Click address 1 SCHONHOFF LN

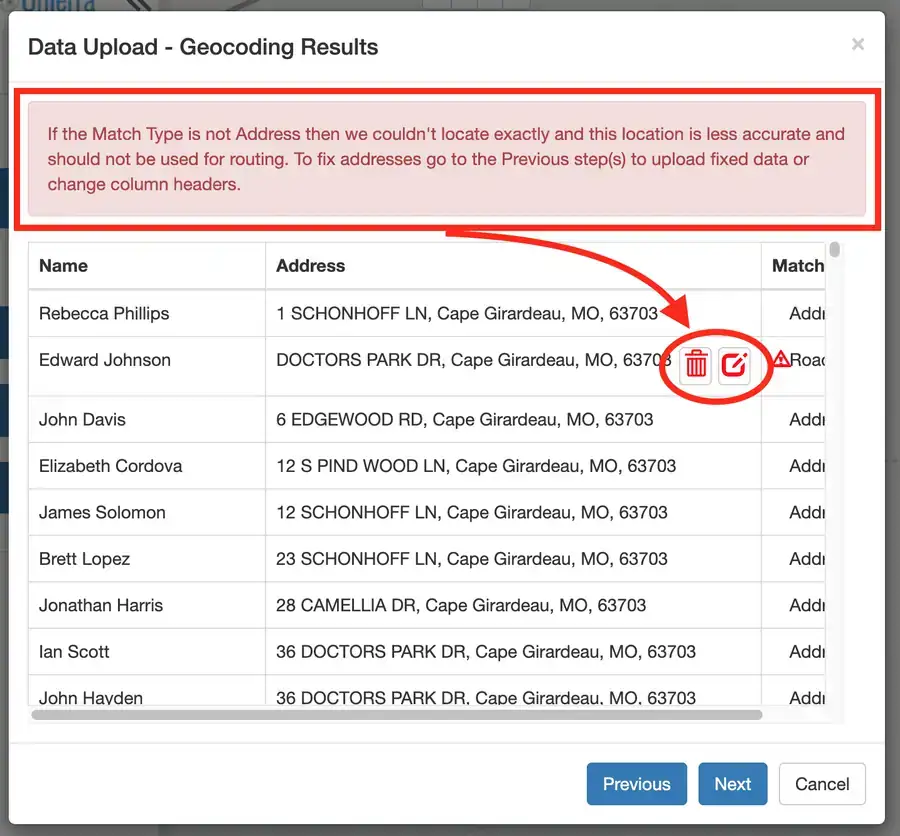pyautogui.click(x=467, y=314)
